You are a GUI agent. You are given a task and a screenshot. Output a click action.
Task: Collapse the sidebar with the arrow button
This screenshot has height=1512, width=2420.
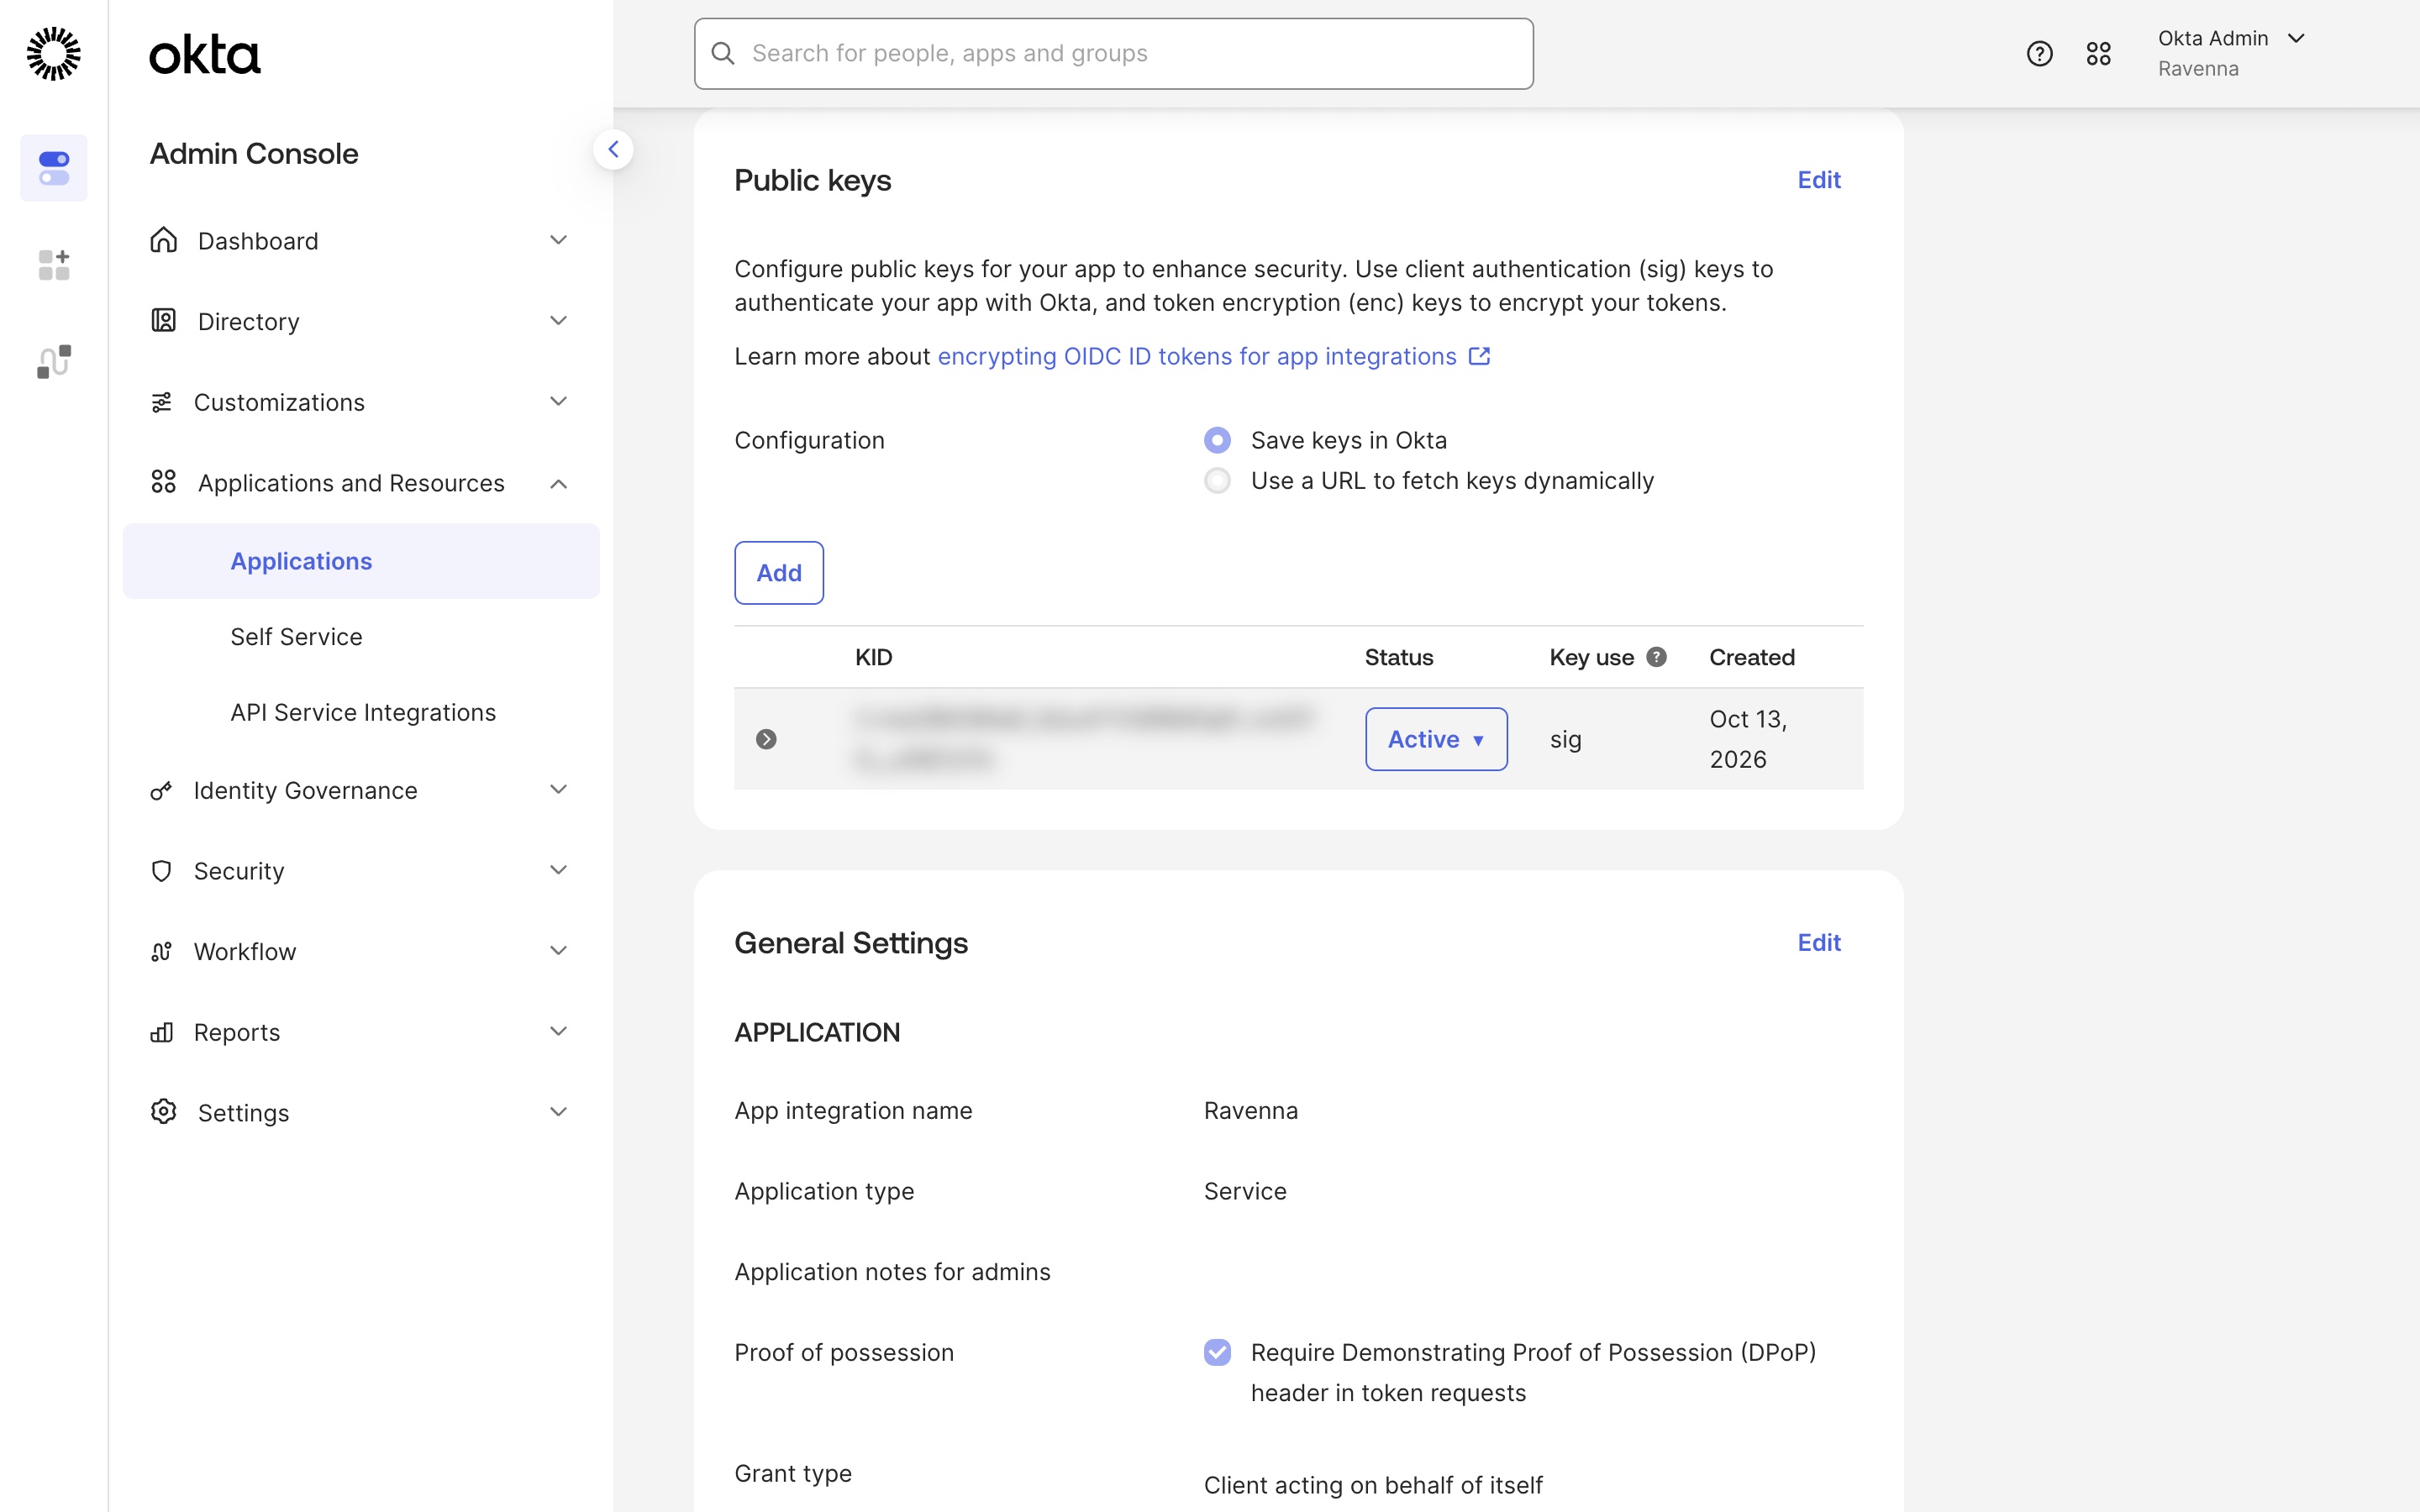pyautogui.click(x=613, y=150)
